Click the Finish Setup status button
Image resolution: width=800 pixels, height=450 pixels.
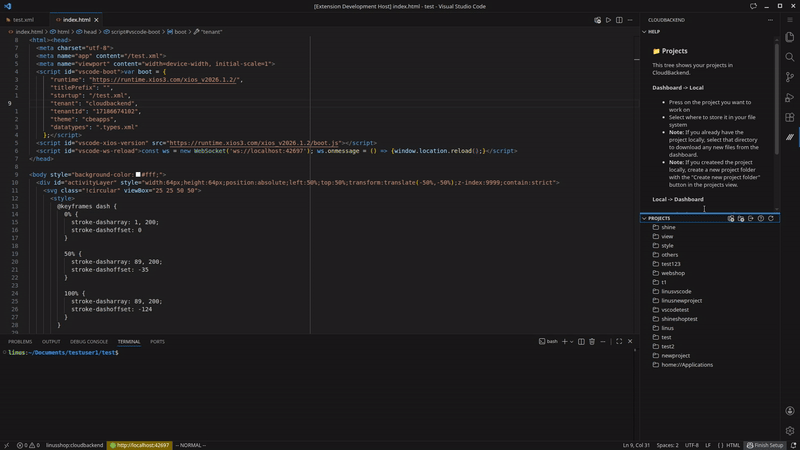[x=764, y=445]
